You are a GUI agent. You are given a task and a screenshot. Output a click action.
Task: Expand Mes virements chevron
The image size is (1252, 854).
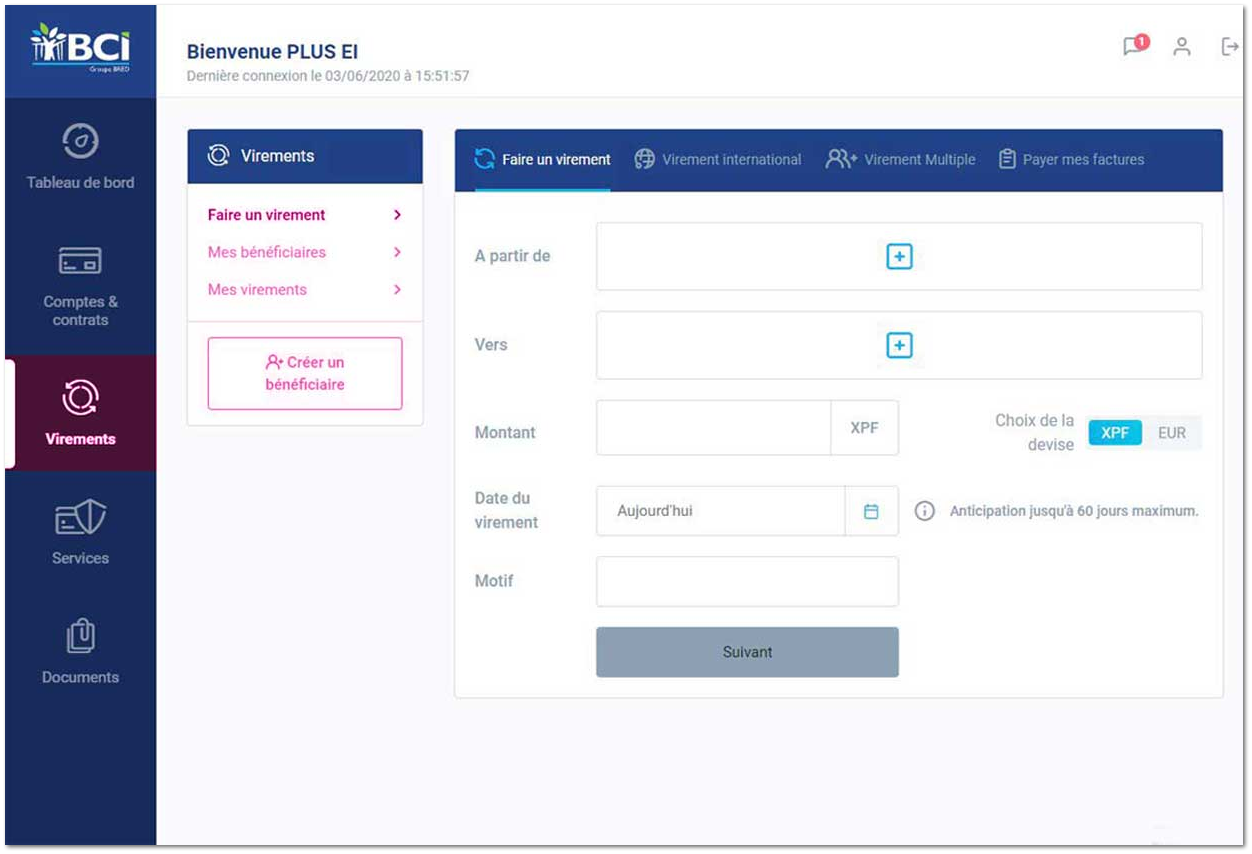click(x=397, y=289)
